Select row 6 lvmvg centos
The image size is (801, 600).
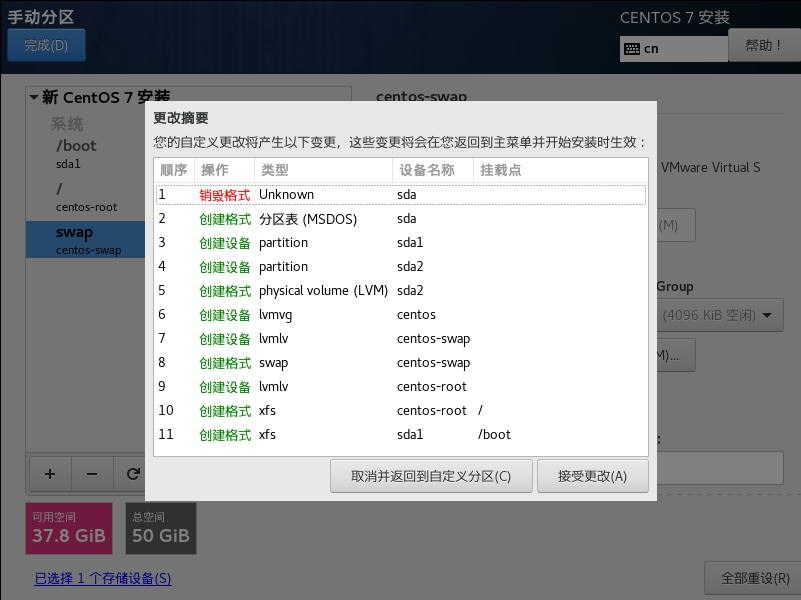tap(401, 315)
